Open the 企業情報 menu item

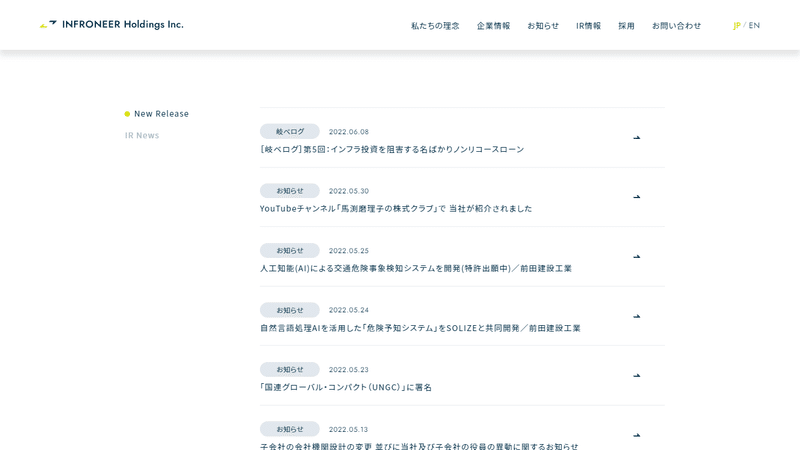[x=493, y=26]
